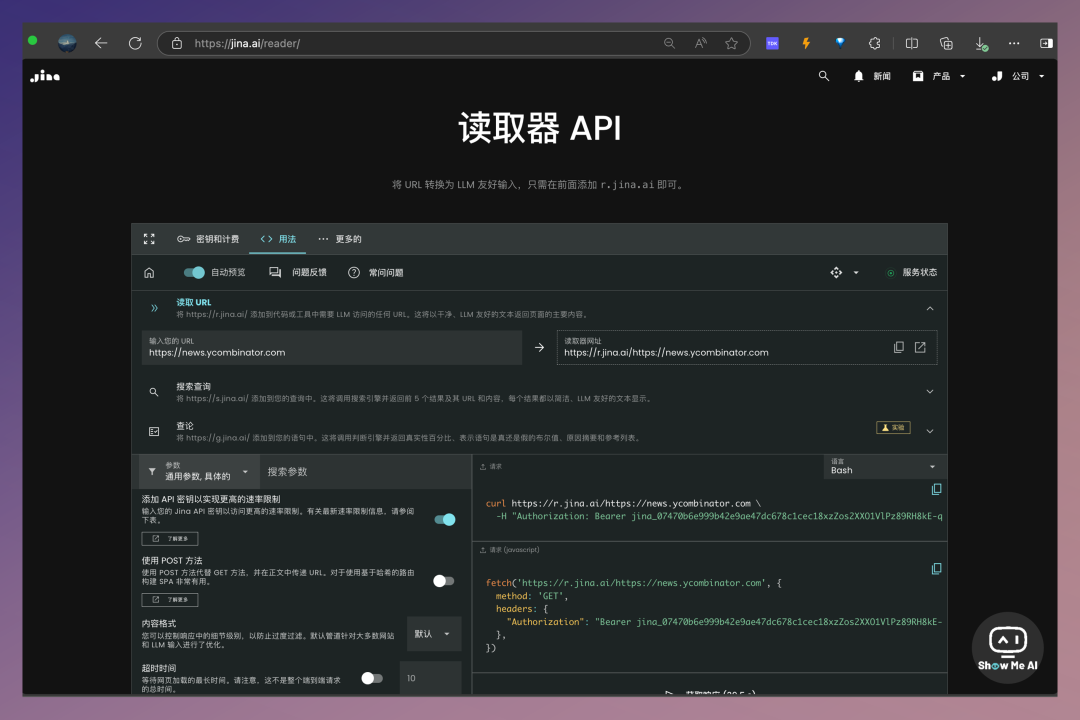Image resolution: width=1080 pixels, height=720 pixels.
Task: Copy the reader URL
Action: pos(898,347)
